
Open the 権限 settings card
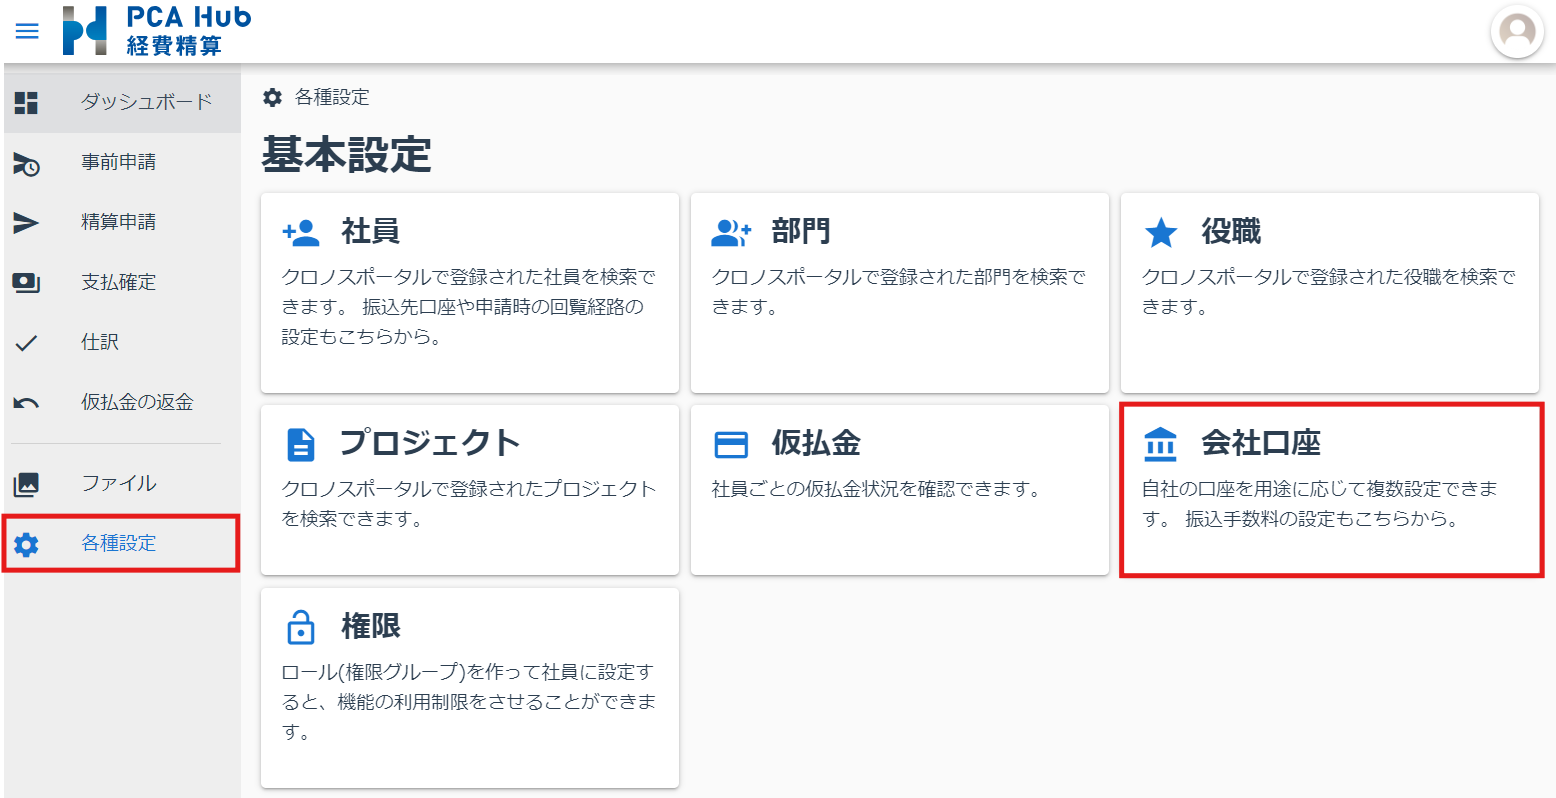pyautogui.click(x=470, y=688)
